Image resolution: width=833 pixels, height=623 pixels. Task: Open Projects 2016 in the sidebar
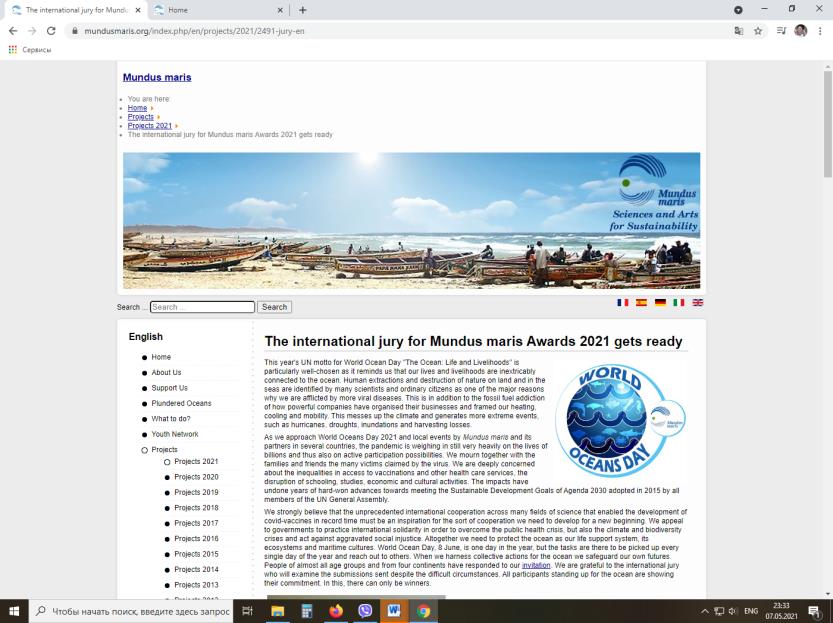(x=196, y=539)
